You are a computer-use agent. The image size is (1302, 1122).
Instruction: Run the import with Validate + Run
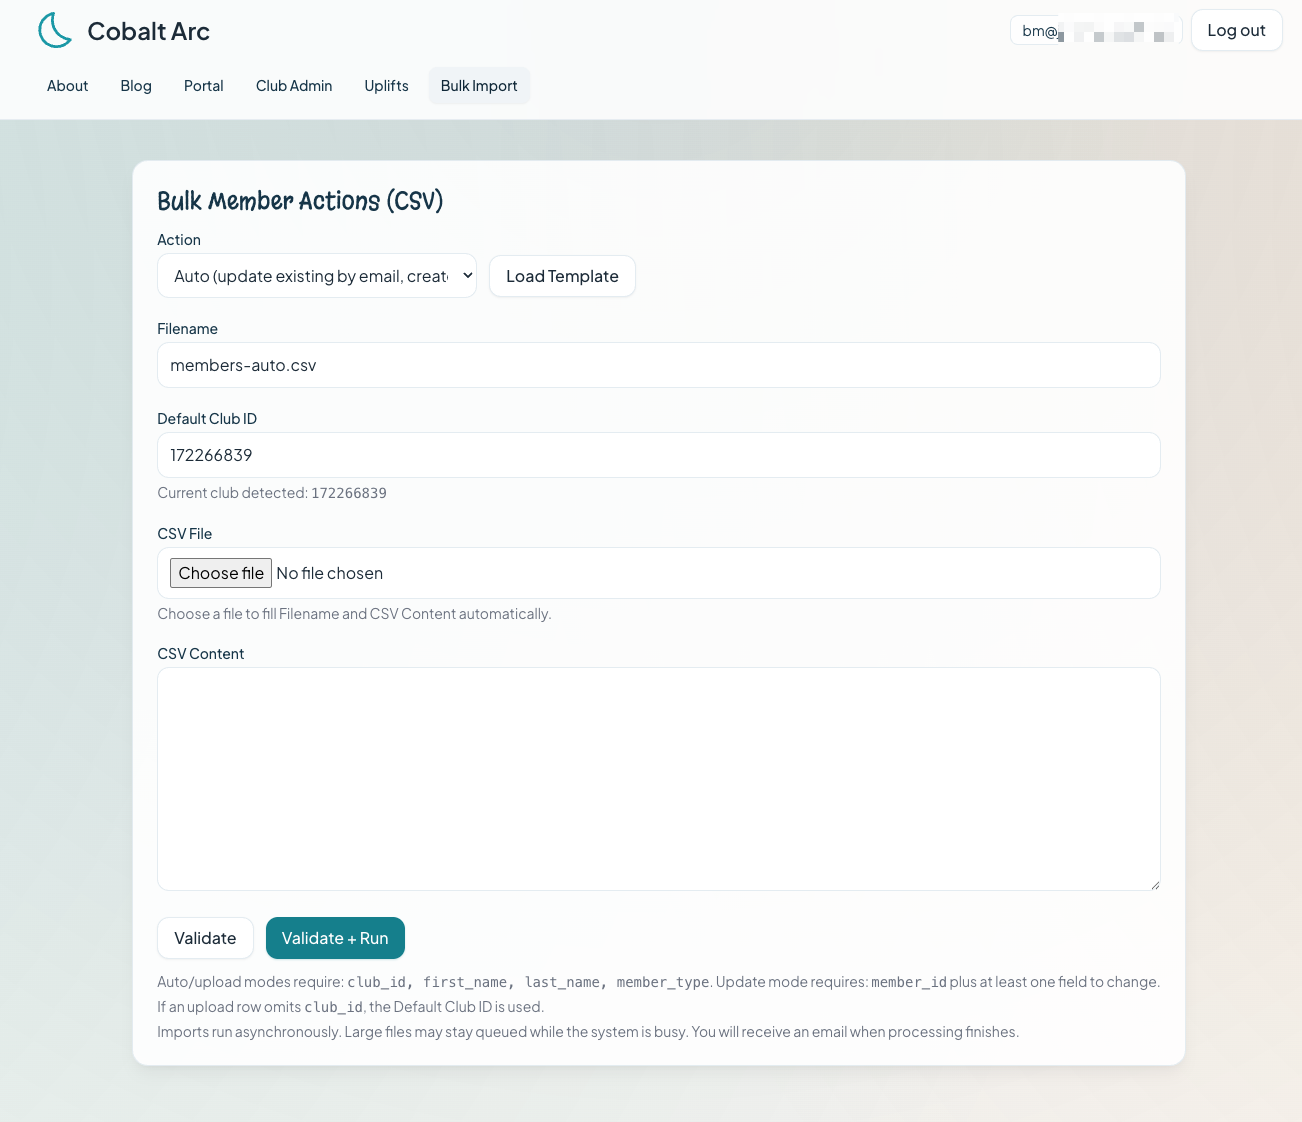coord(335,938)
